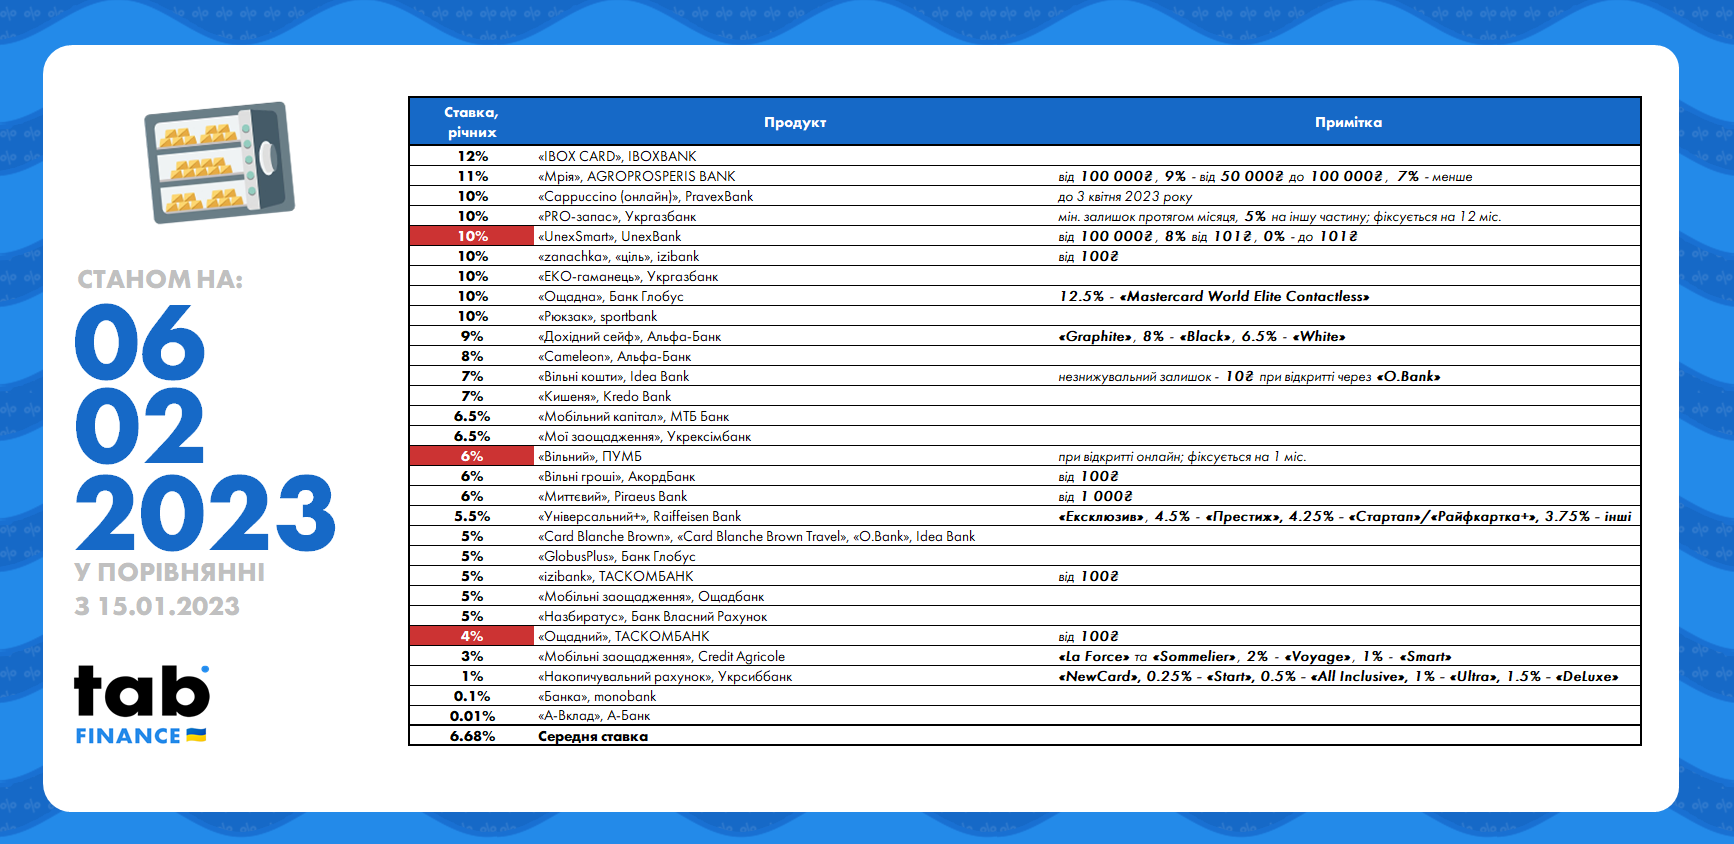Select «Накопичувальний рахунок», Укрсиббанк product
The width and height of the screenshot is (1734, 844).
click(665, 676)
